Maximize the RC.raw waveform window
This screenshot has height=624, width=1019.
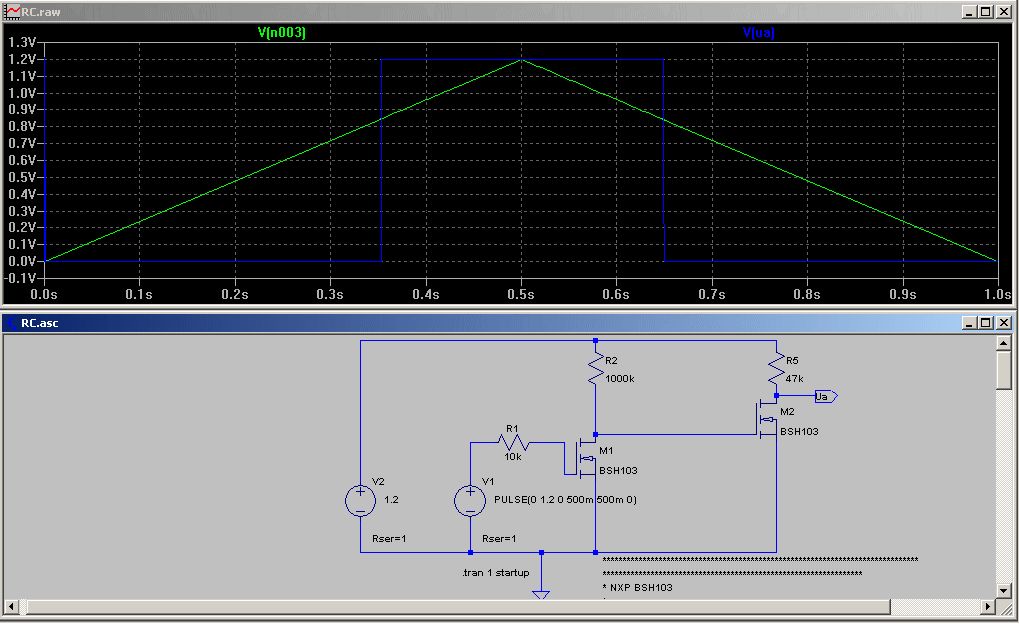coord(986,12)
